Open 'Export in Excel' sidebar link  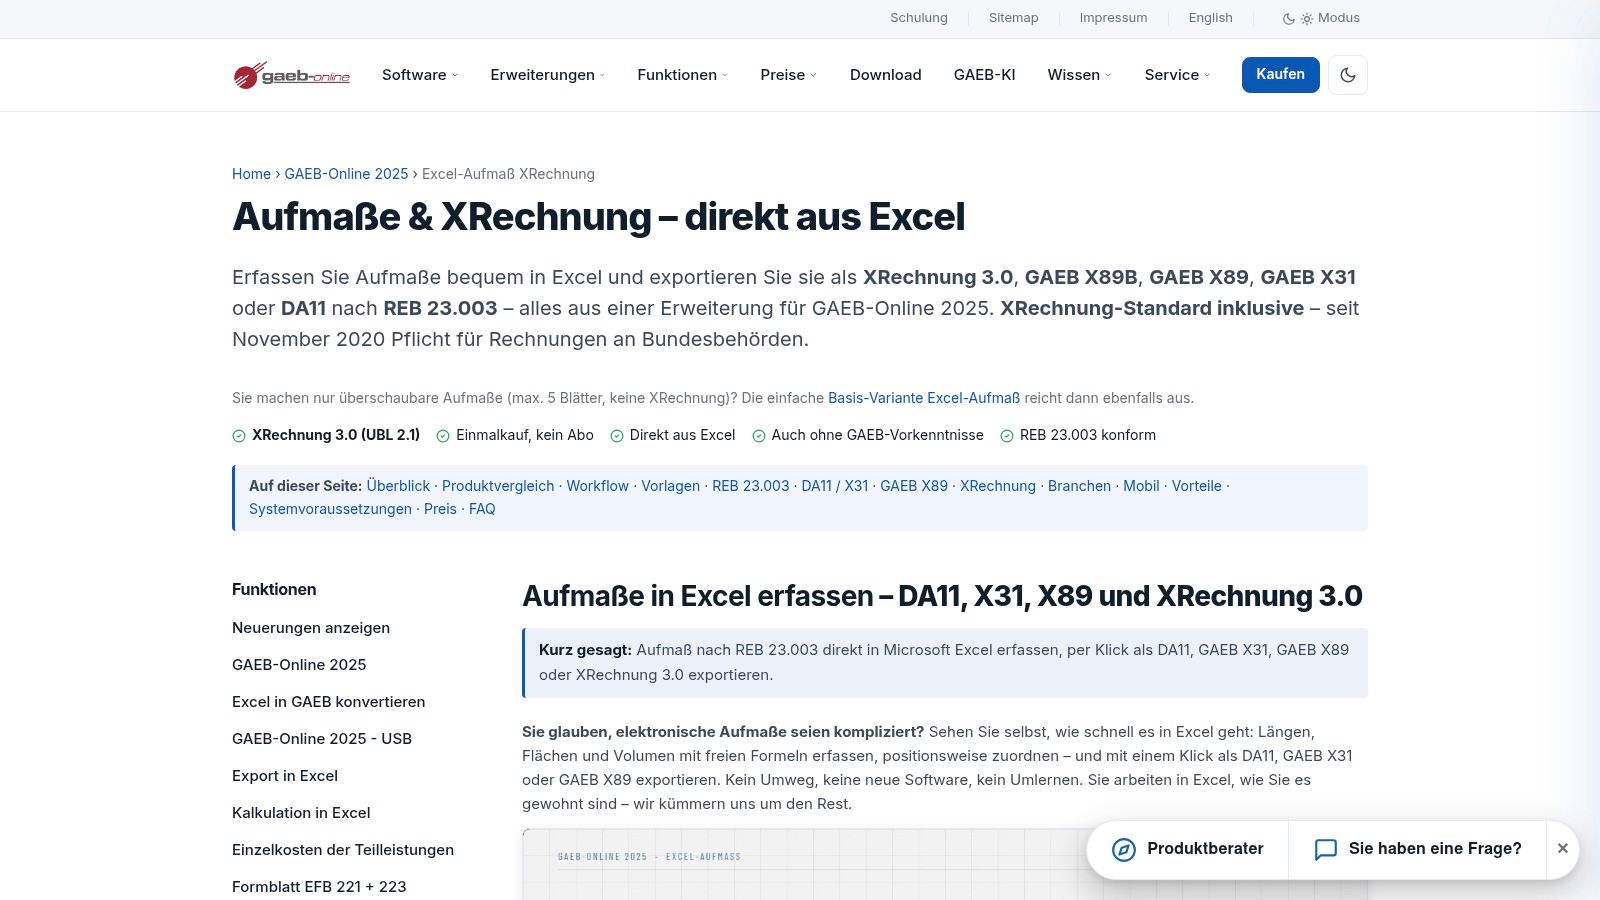point(285,776)
